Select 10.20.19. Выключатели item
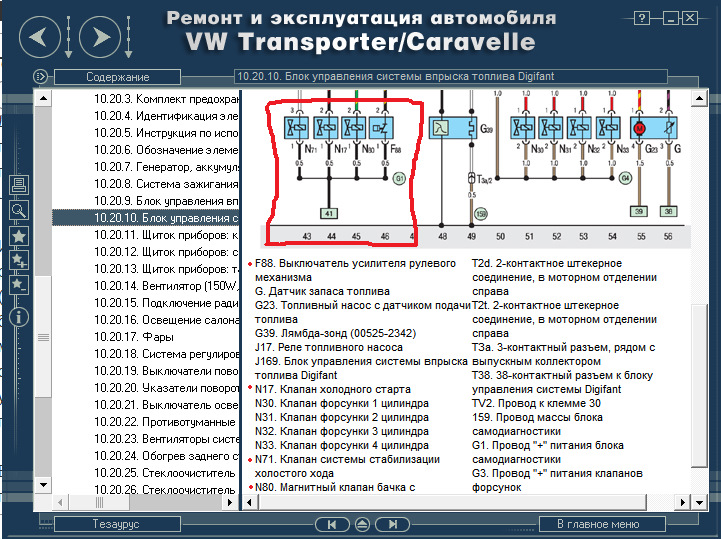 [x=166, y=371]
